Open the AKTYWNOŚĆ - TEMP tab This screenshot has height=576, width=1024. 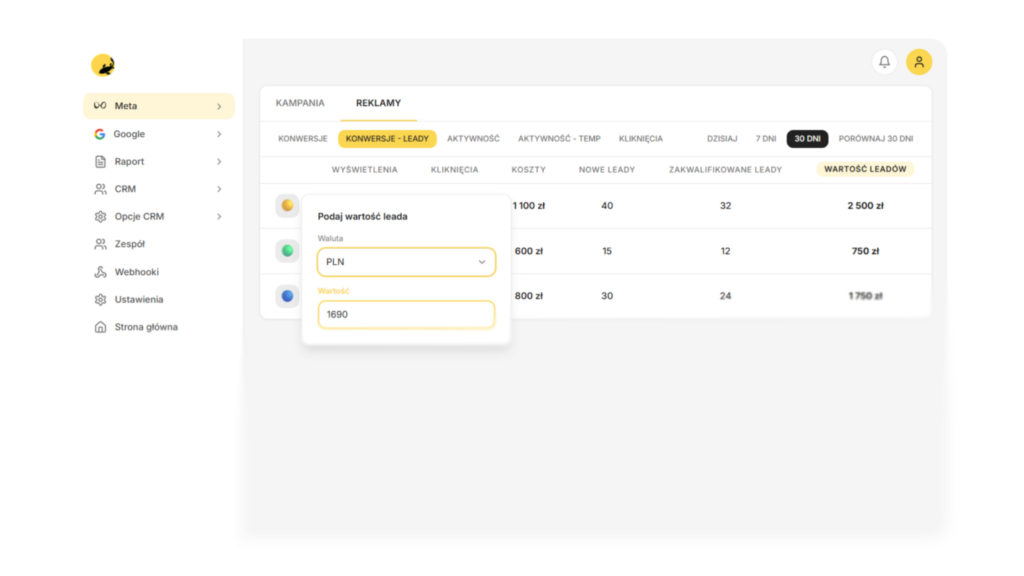pos(559,139)
